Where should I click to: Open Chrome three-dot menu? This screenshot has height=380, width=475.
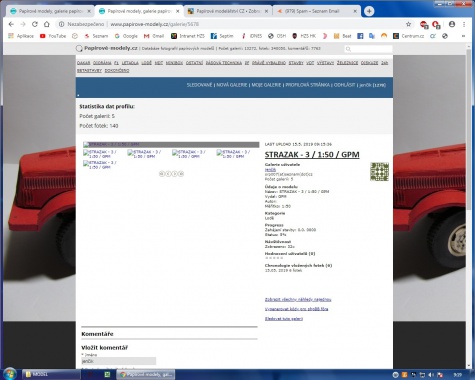(464, 24)
